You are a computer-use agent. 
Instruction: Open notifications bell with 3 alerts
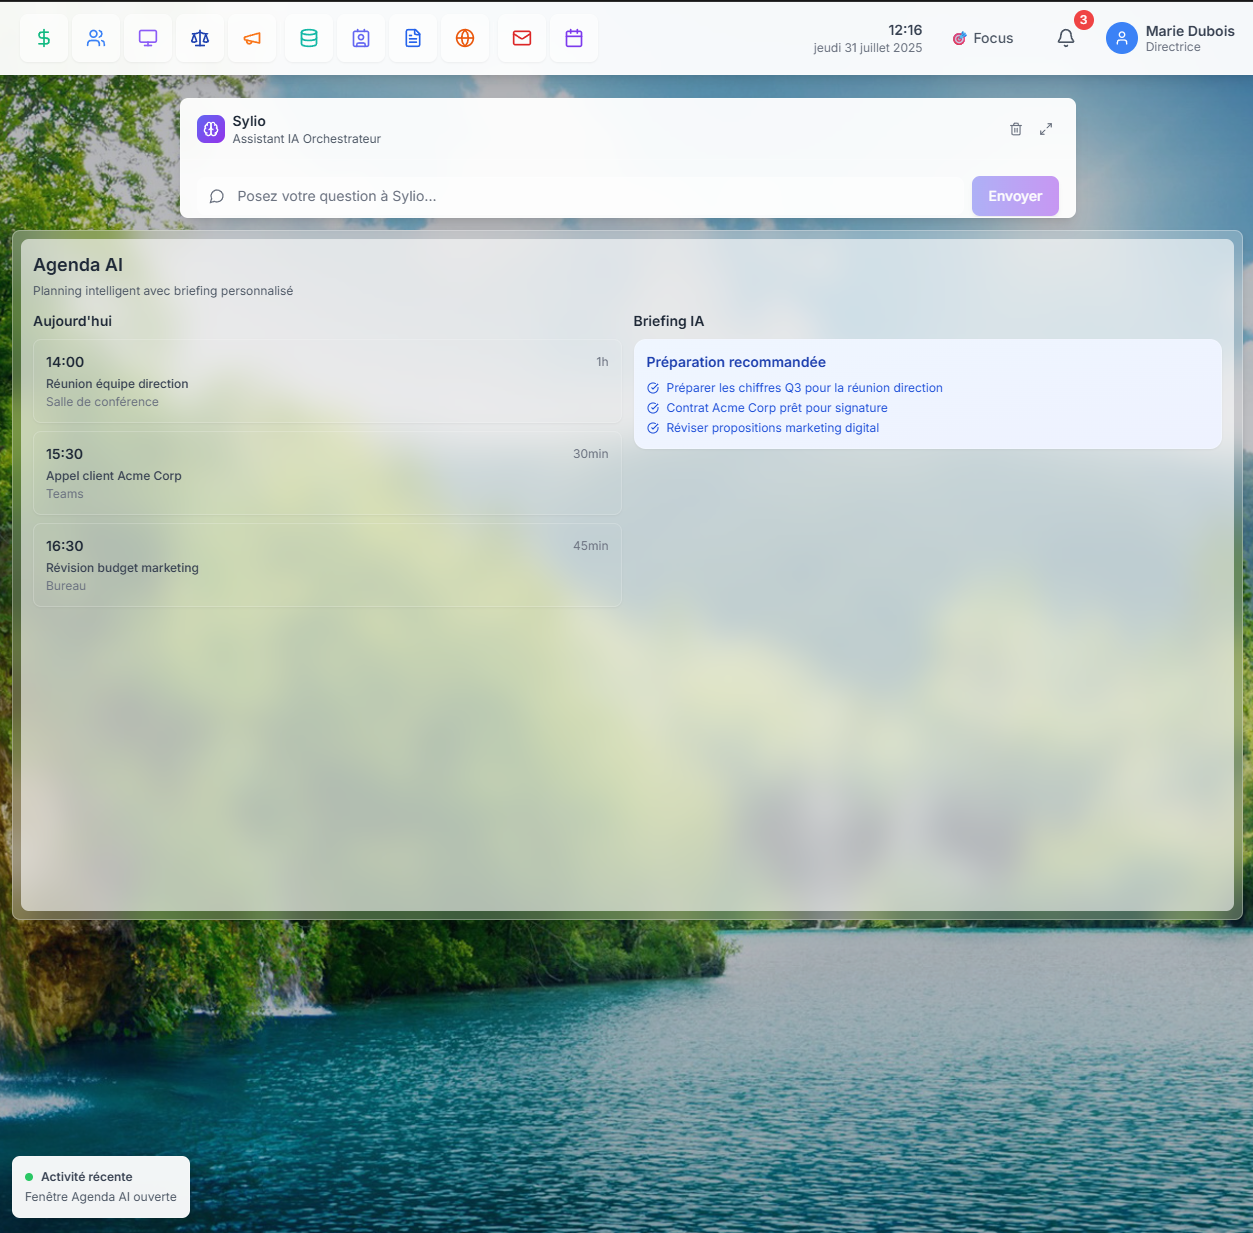1066,38
